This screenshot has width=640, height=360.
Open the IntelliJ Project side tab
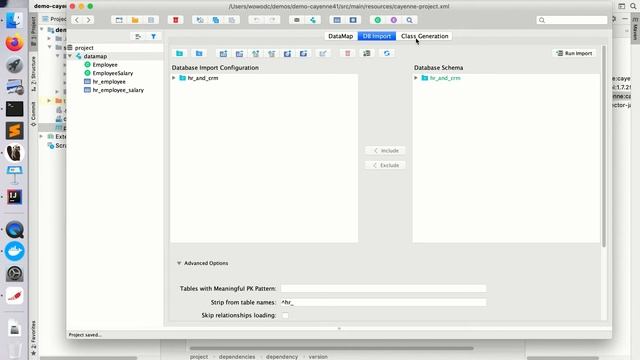(33, 31)
